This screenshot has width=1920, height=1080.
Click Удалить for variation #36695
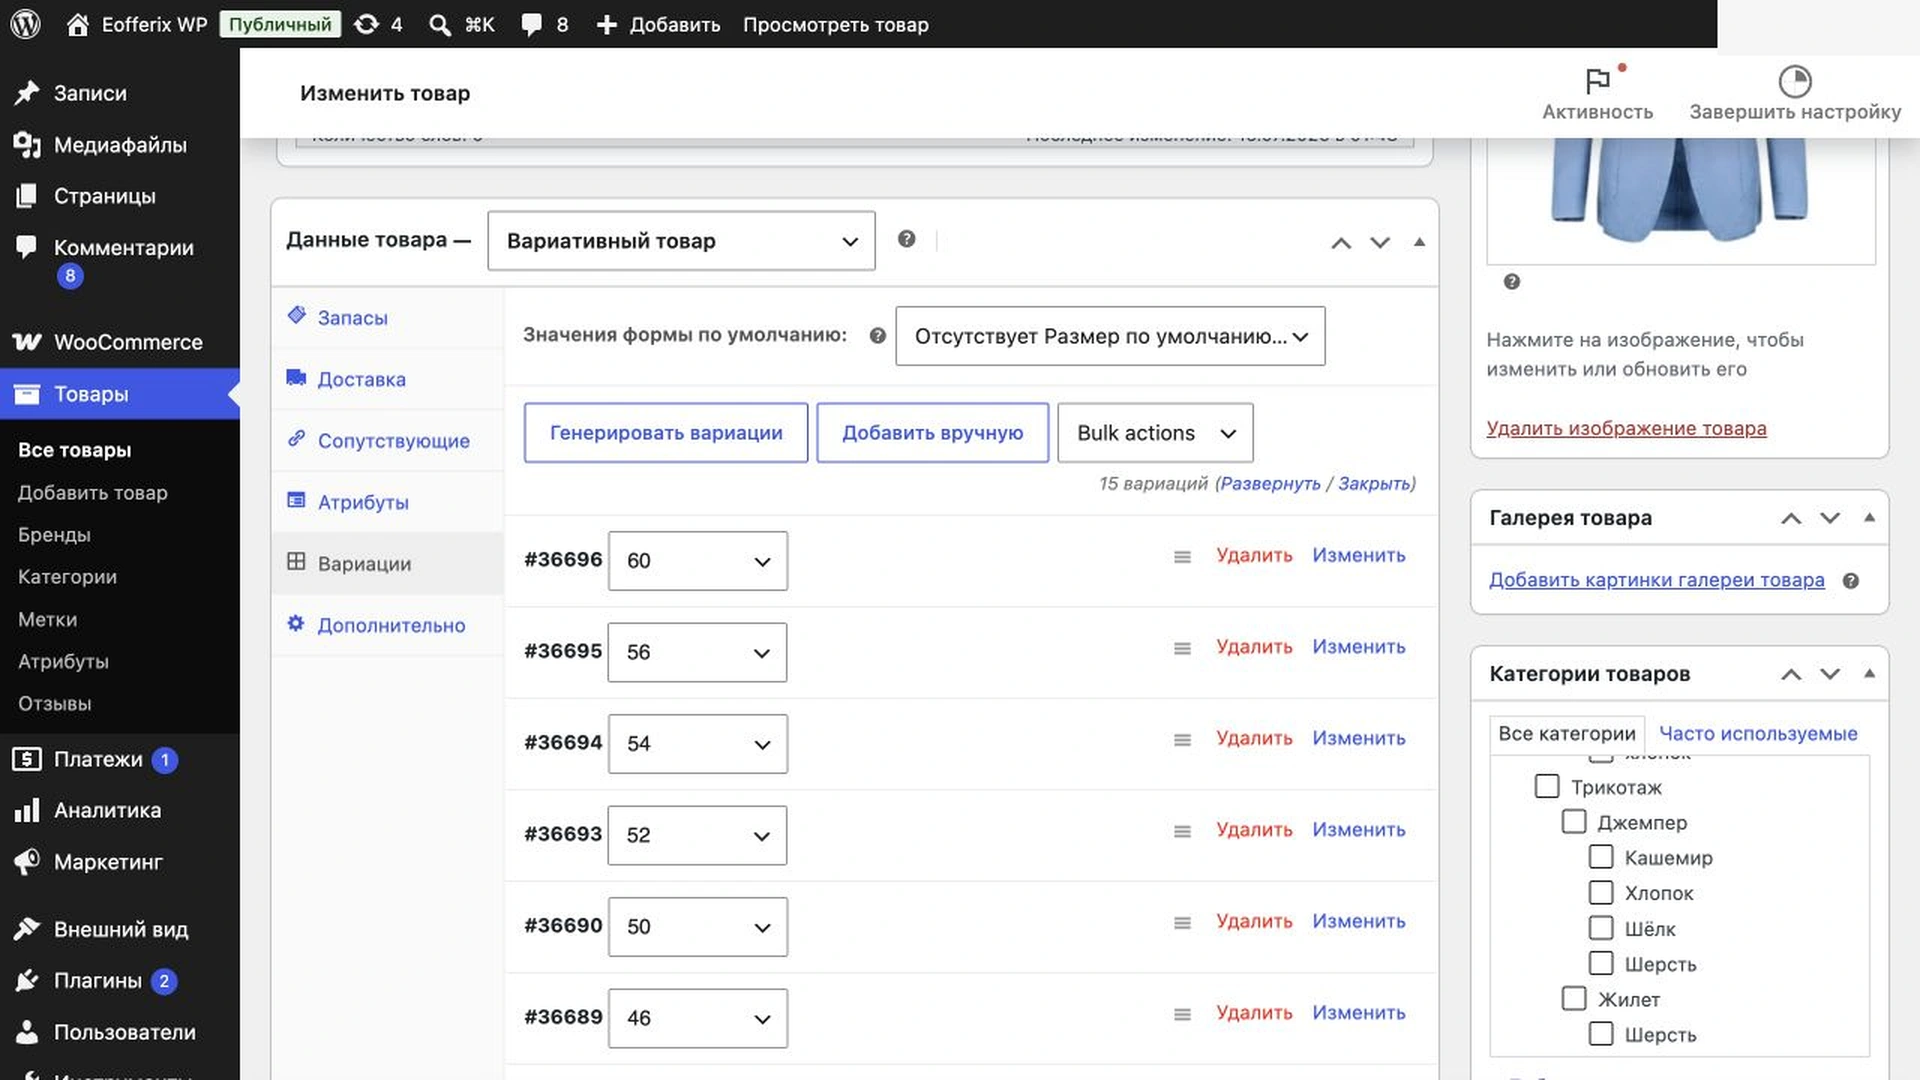click(x=1254, y=647)
